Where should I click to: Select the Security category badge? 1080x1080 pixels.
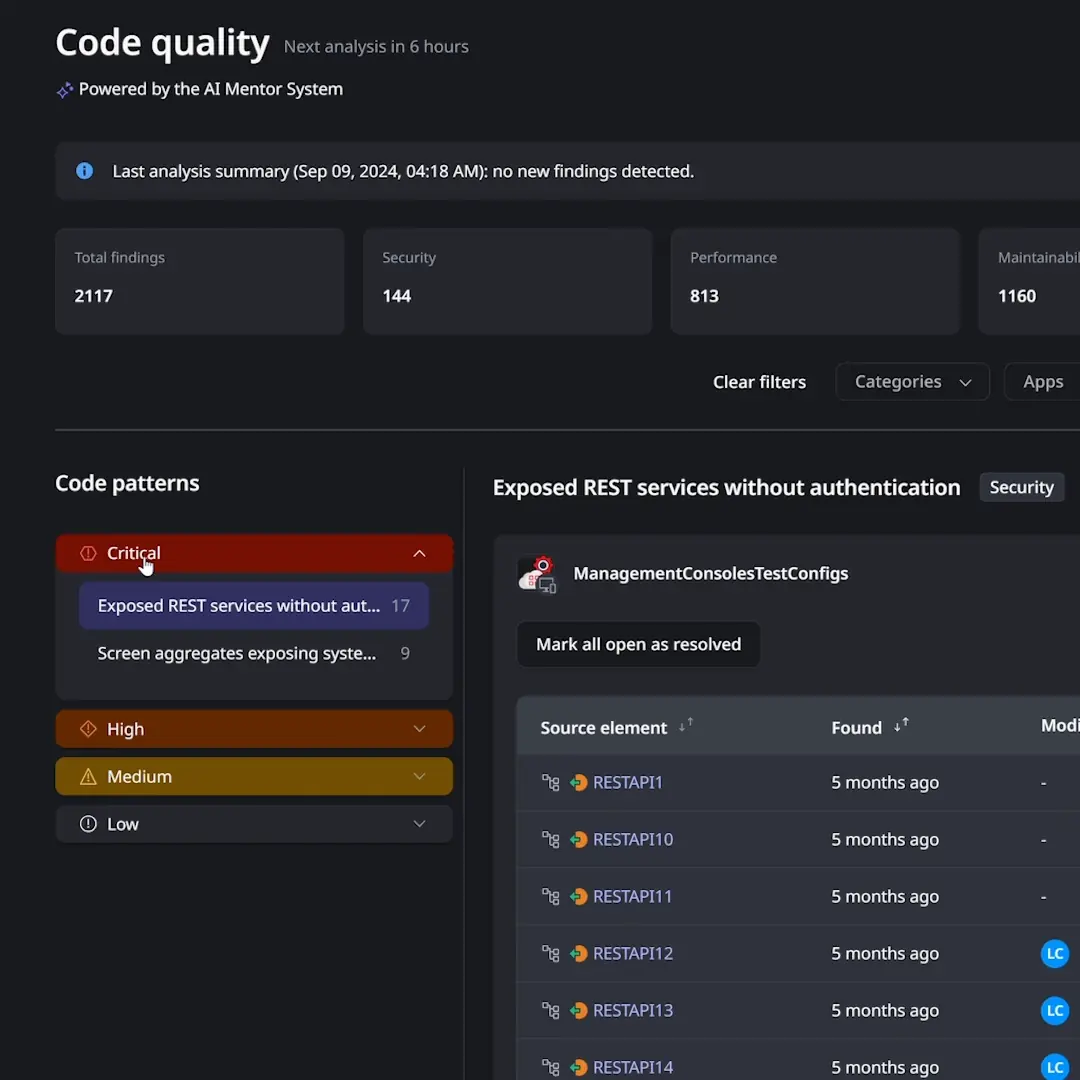[1021, 487]
